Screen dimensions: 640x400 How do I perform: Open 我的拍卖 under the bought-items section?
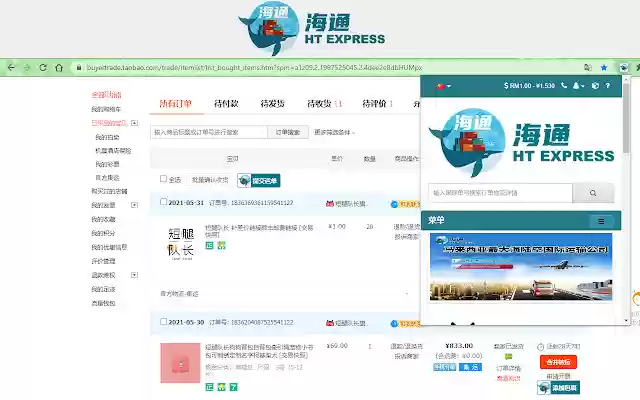coord(107,137)
